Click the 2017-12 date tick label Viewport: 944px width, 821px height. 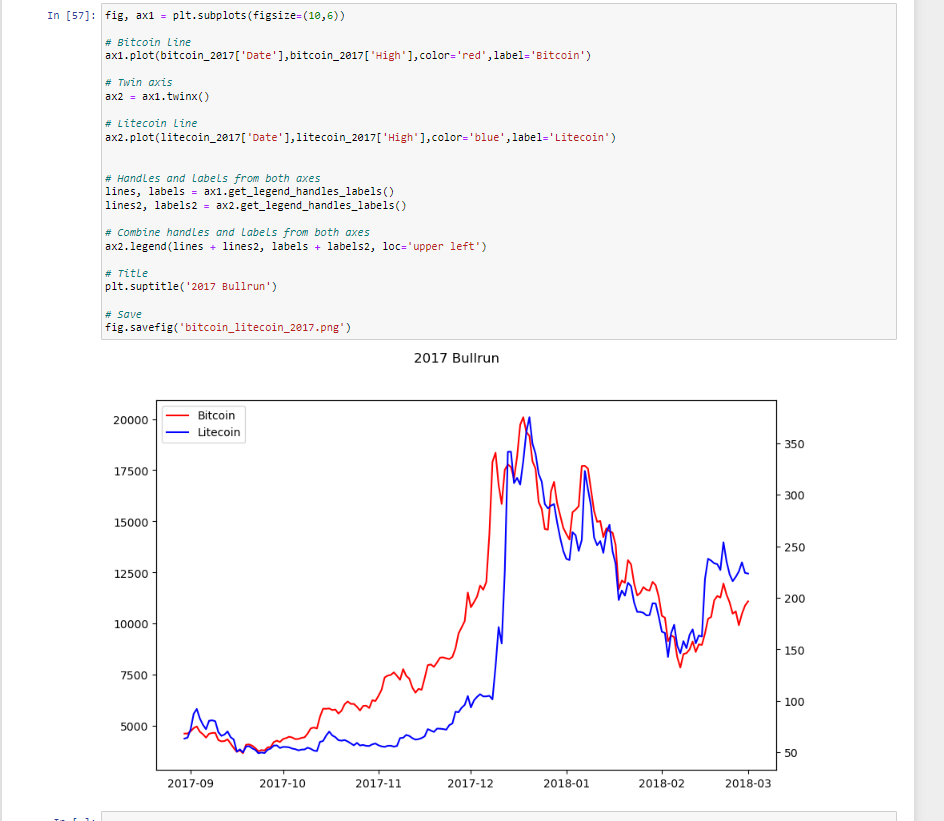472,784
